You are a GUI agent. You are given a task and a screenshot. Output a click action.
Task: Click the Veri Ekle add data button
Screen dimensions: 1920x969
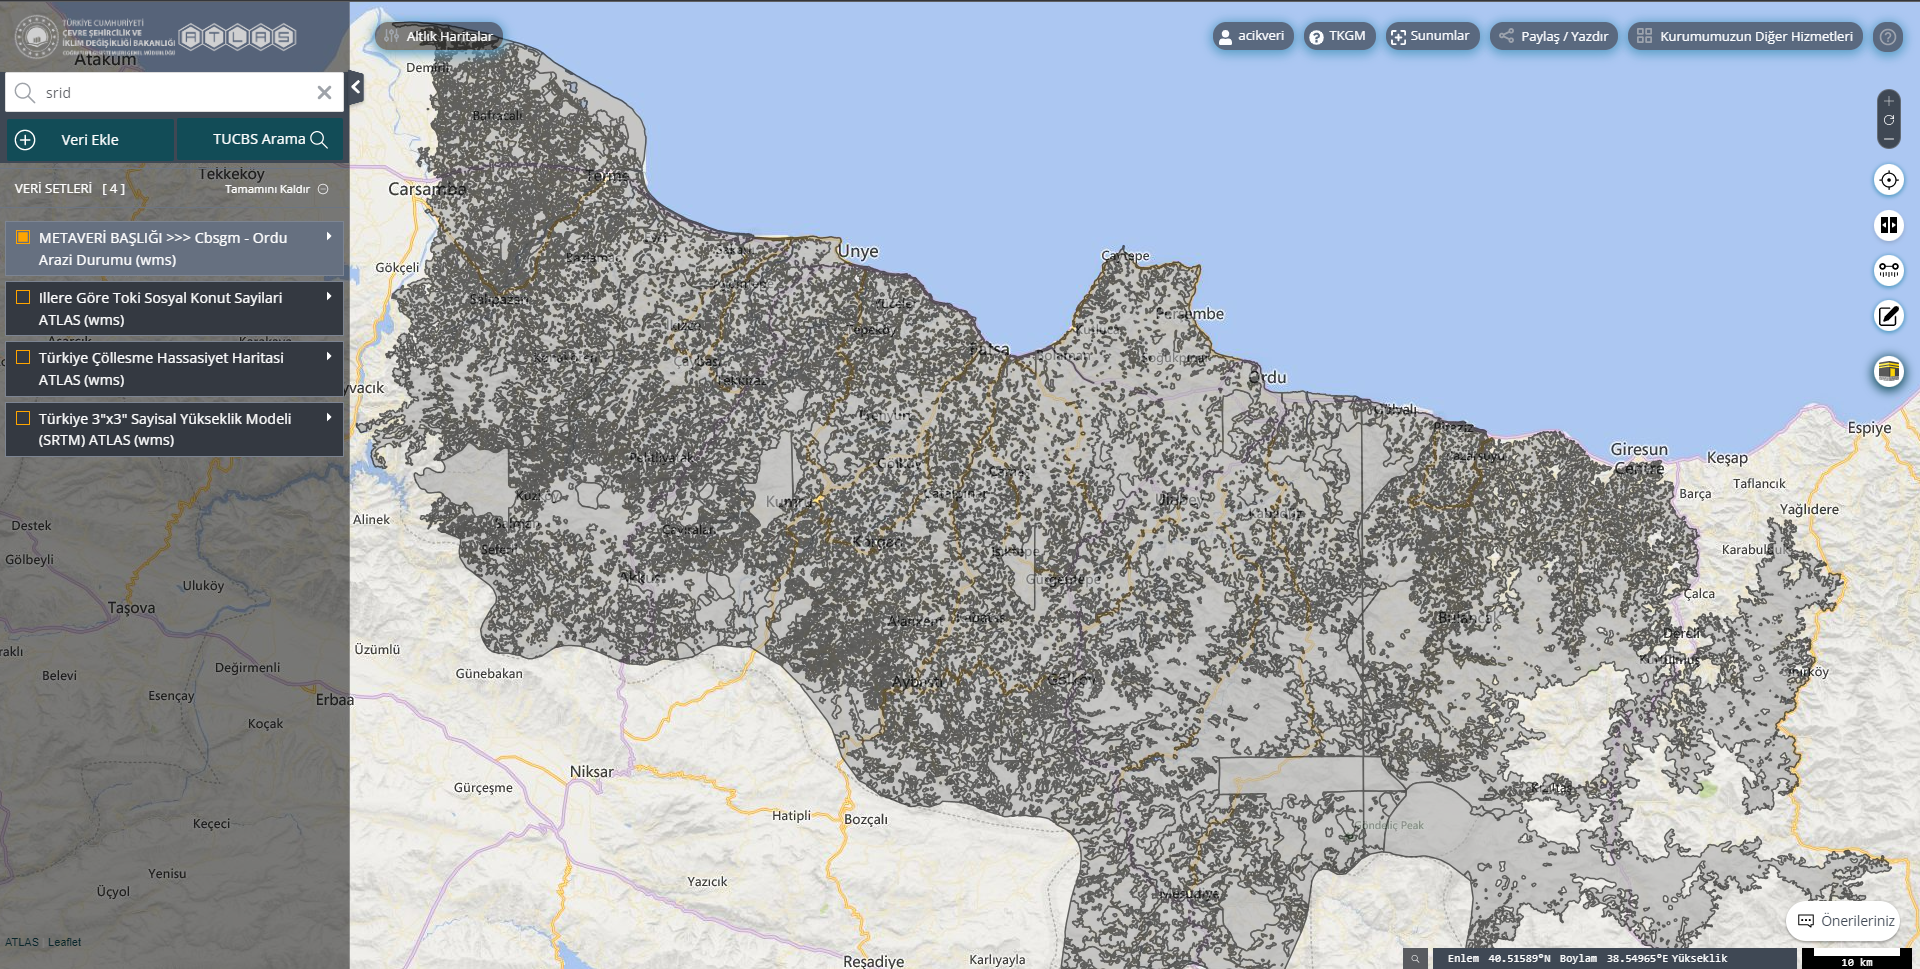pos(90,140)
